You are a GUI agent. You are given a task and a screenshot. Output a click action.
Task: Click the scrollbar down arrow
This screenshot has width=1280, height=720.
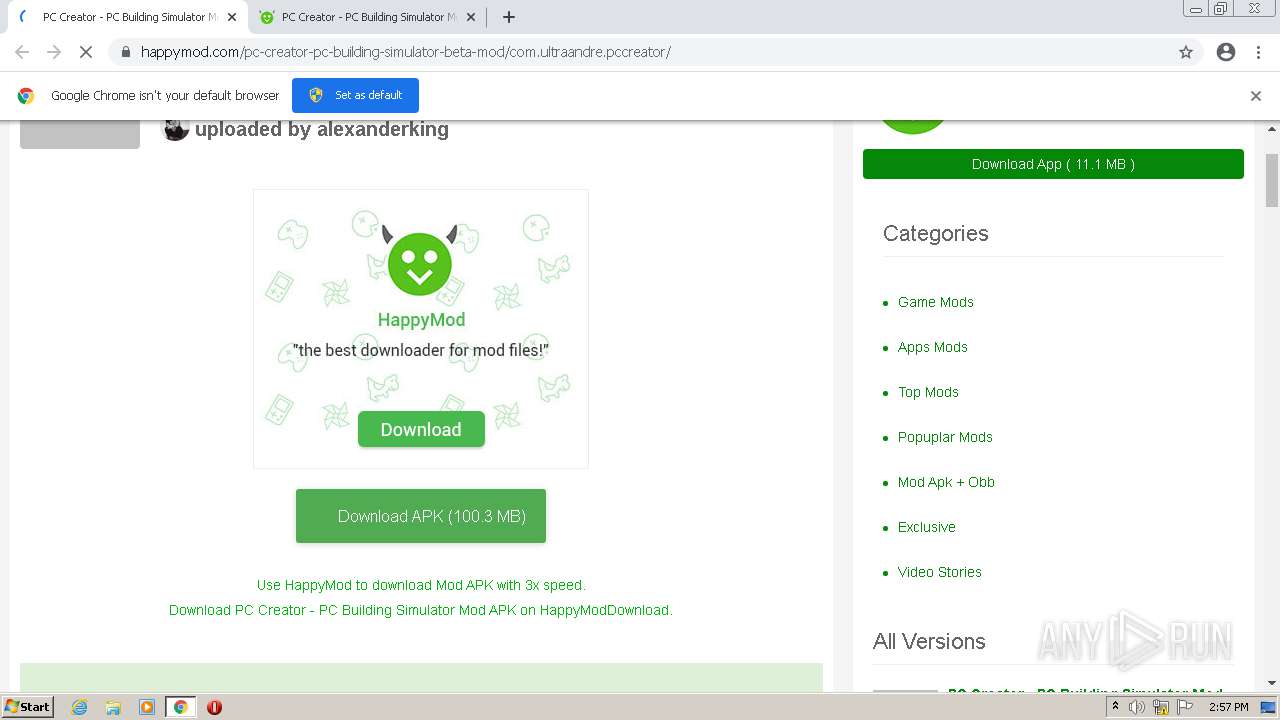[x=1272, y=683]
